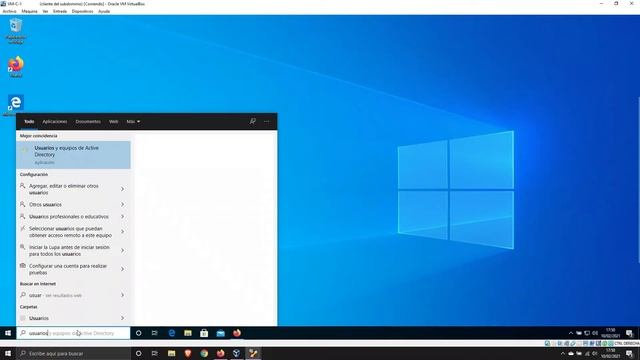The width and height of the screenshot is (640, 360).
Task: Open the Ver menu
Action: [x=45, y=11]
